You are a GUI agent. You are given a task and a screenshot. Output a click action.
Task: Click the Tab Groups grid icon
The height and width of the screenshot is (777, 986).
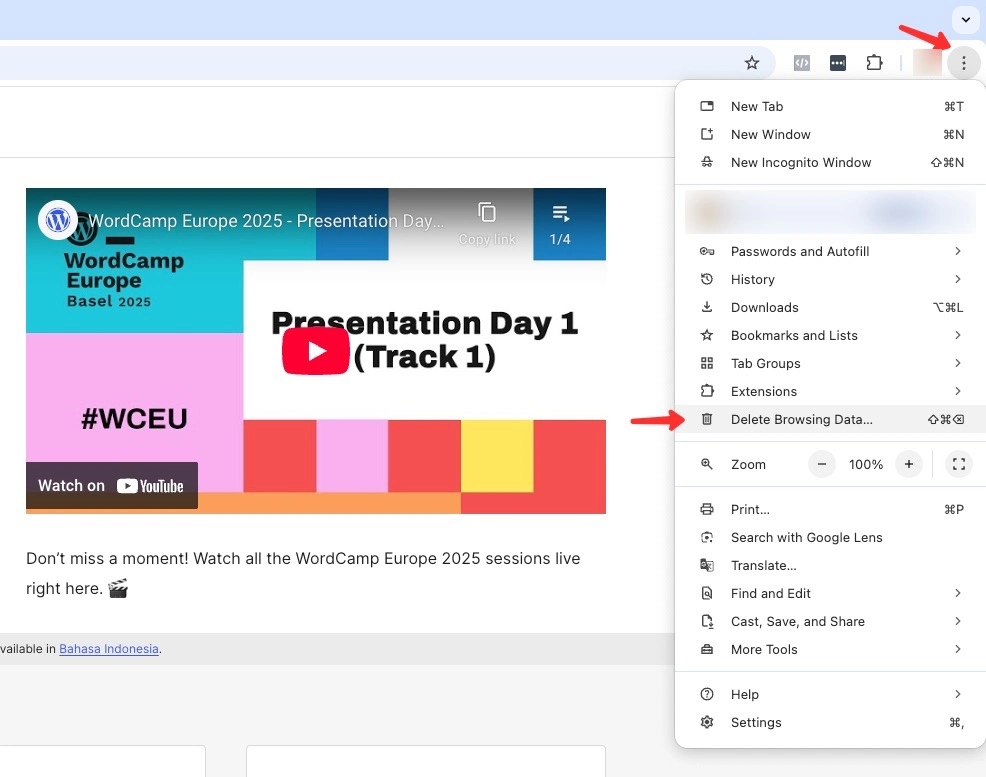(707, 363)
